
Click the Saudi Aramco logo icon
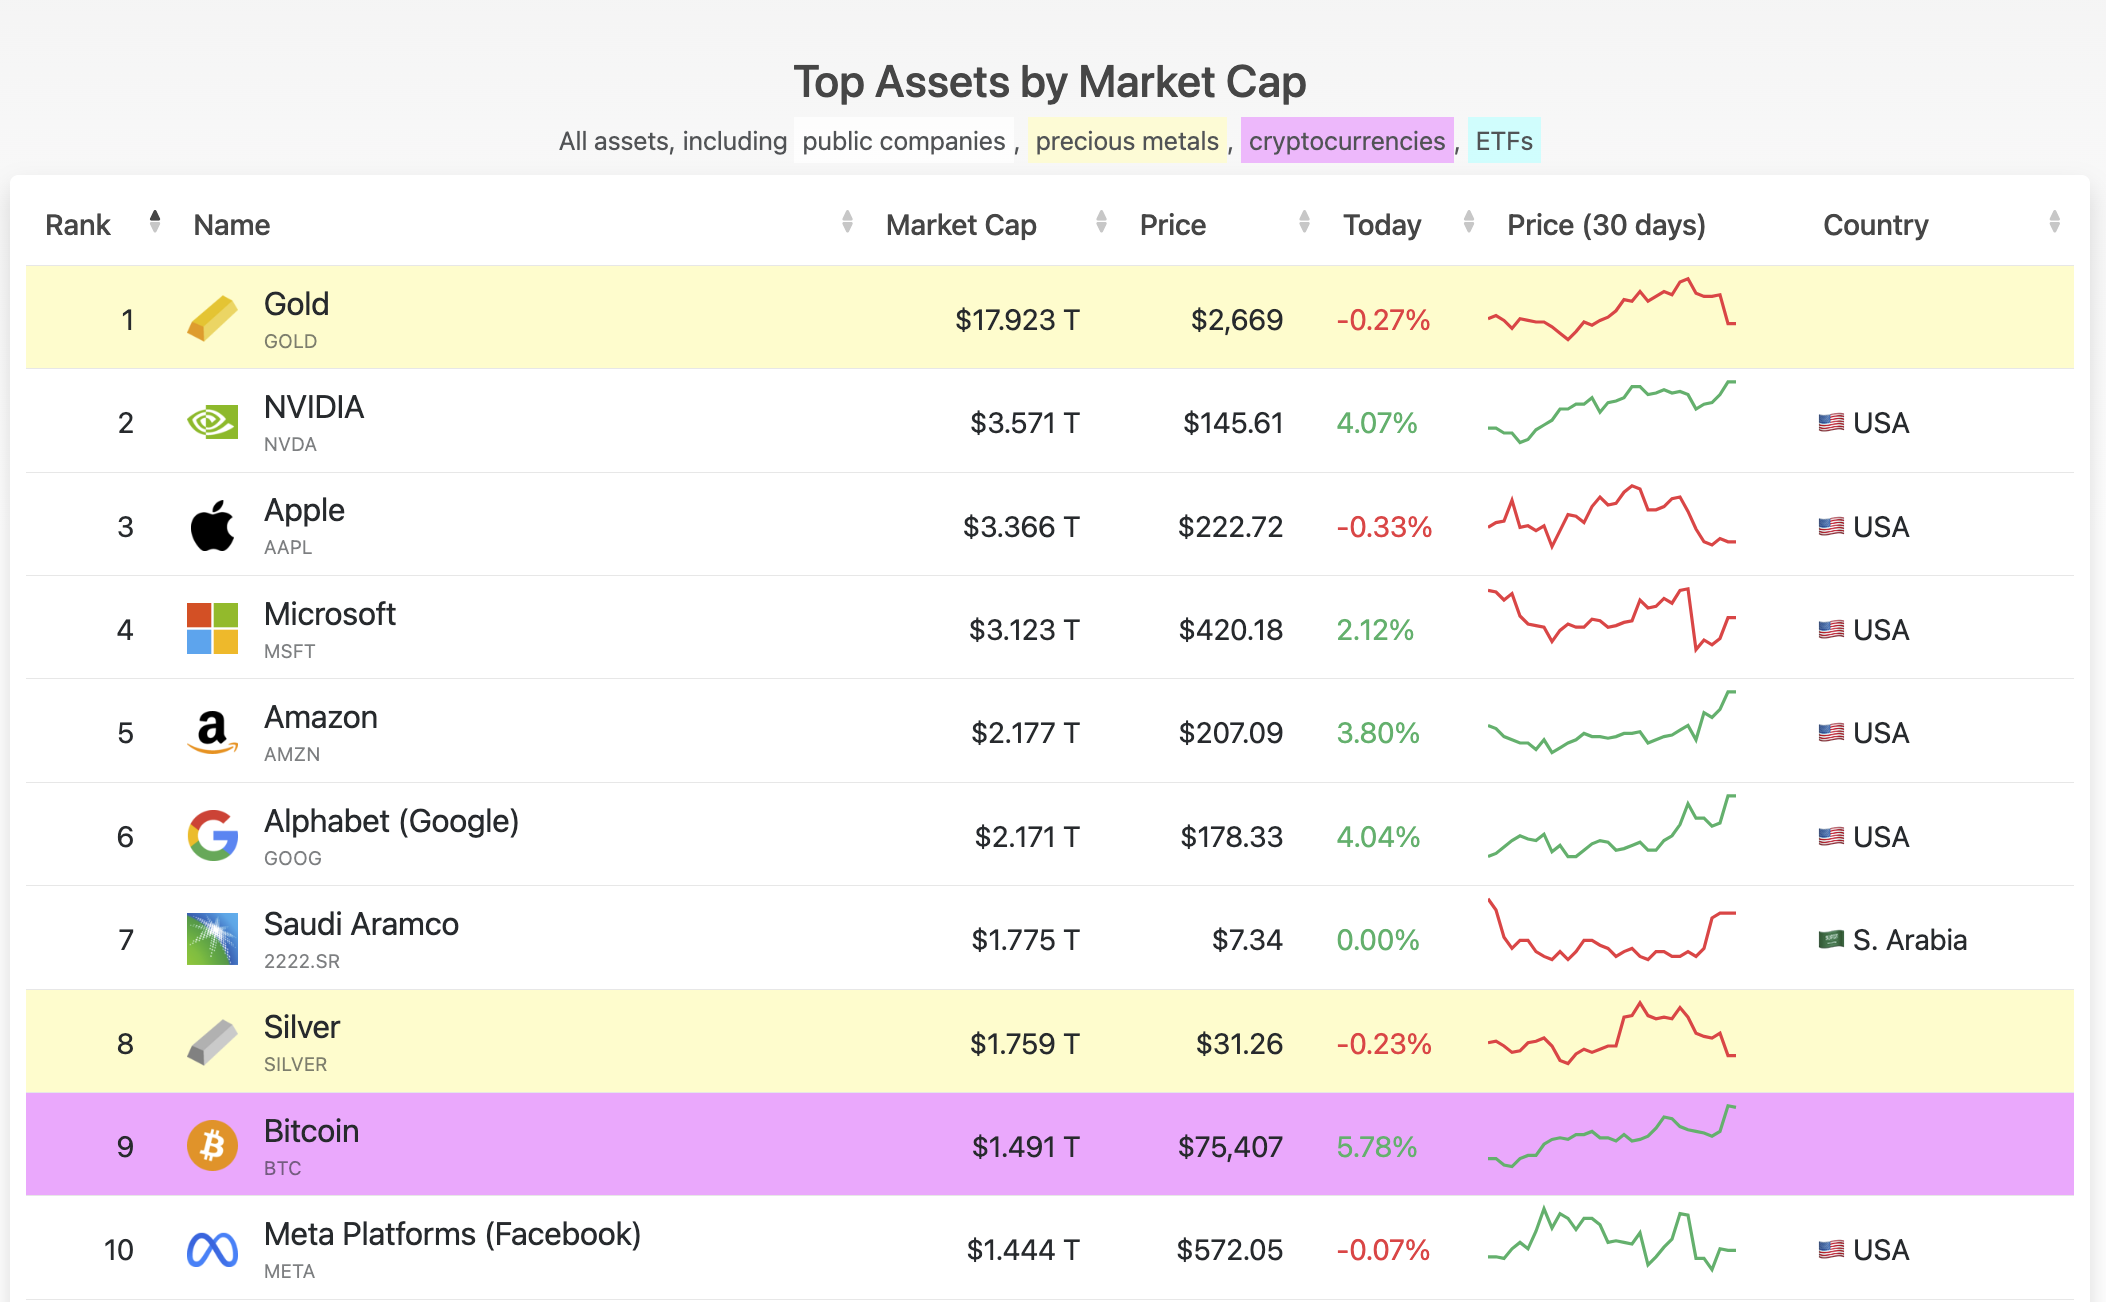pos(212,939)
